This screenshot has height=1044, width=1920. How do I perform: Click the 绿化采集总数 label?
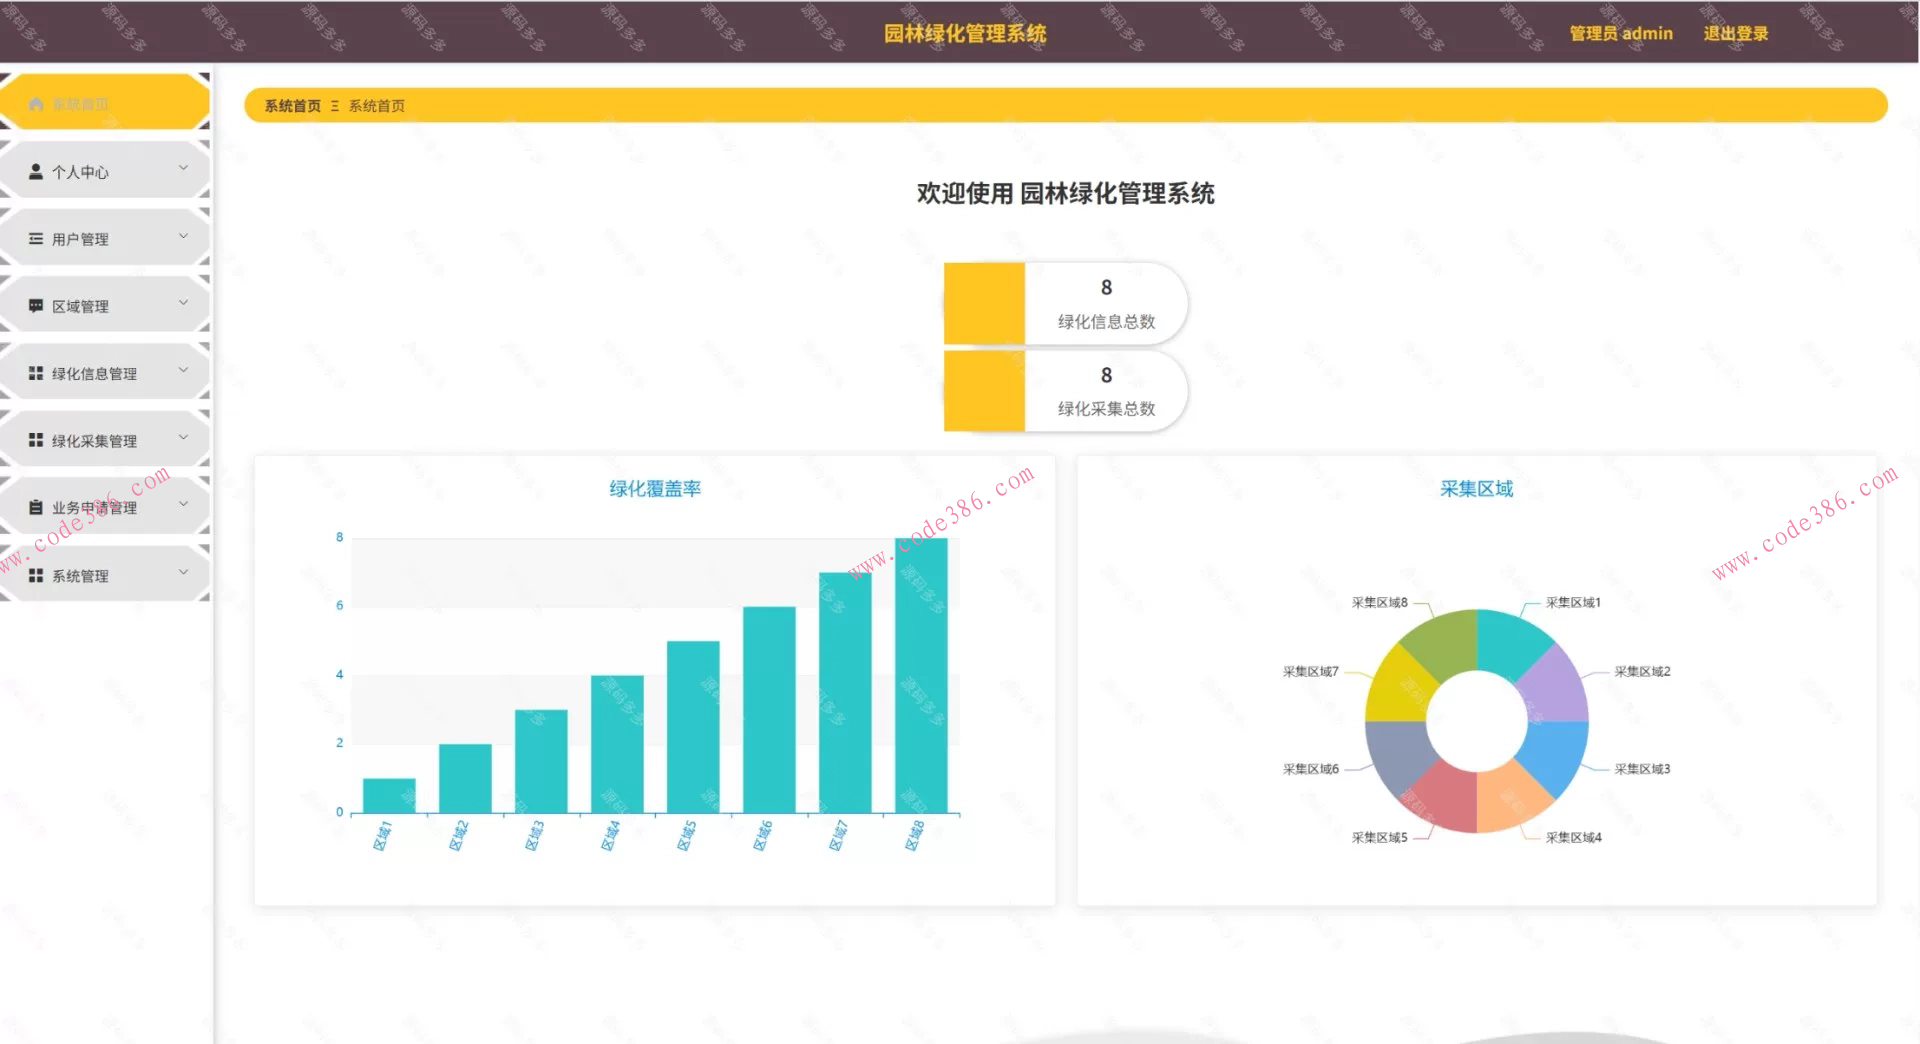1106,409
